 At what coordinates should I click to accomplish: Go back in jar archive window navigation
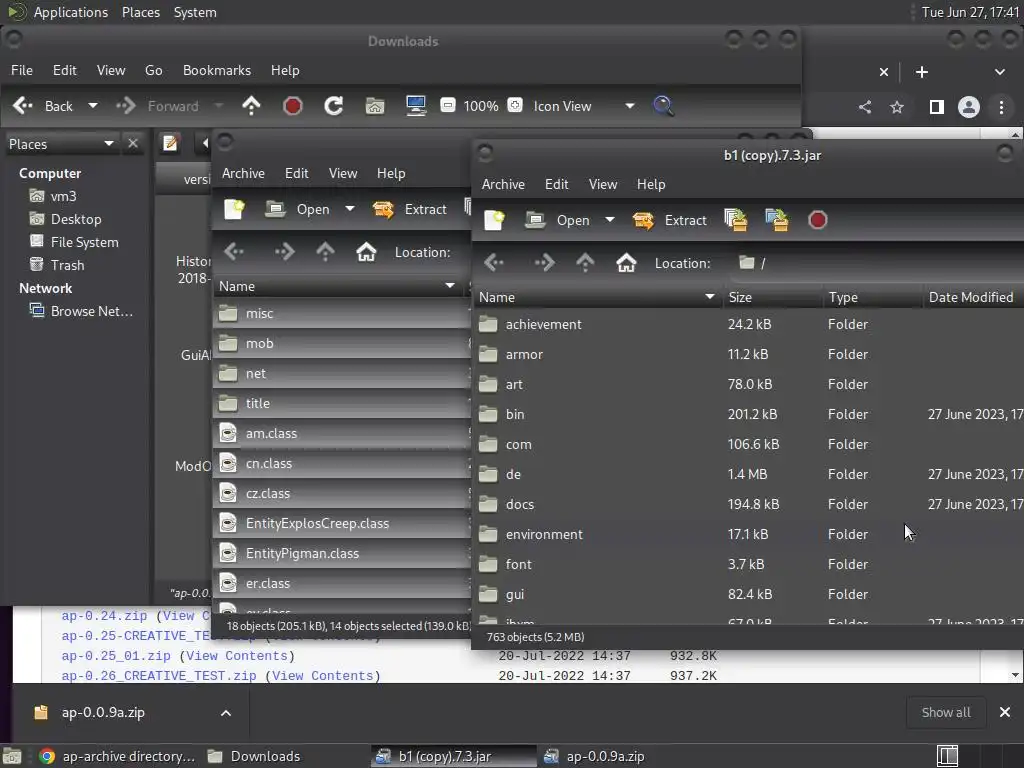494,263
